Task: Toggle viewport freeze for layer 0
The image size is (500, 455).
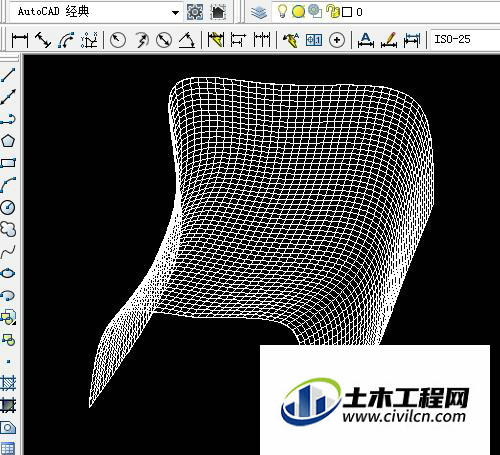Action: point(315,11)
